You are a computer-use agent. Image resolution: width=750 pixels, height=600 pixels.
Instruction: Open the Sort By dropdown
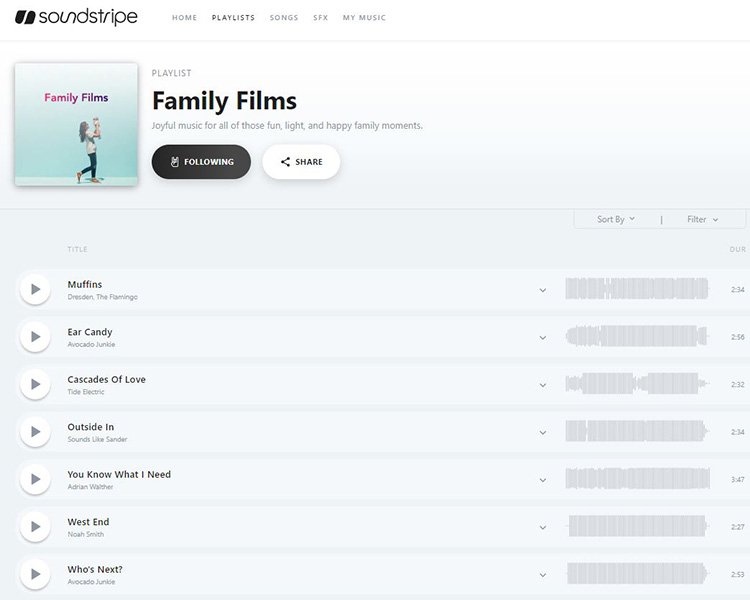point(616,219)
